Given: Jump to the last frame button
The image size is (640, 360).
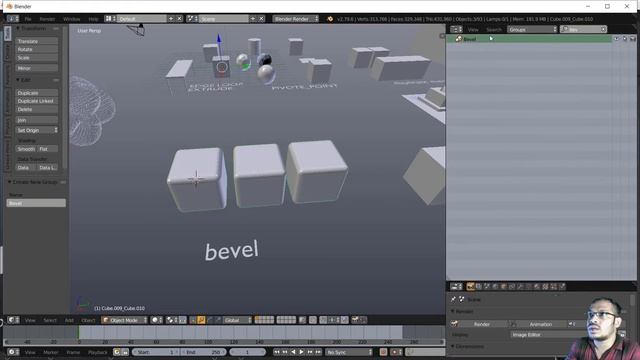Looking at the screenshot, I should [318, 352].
